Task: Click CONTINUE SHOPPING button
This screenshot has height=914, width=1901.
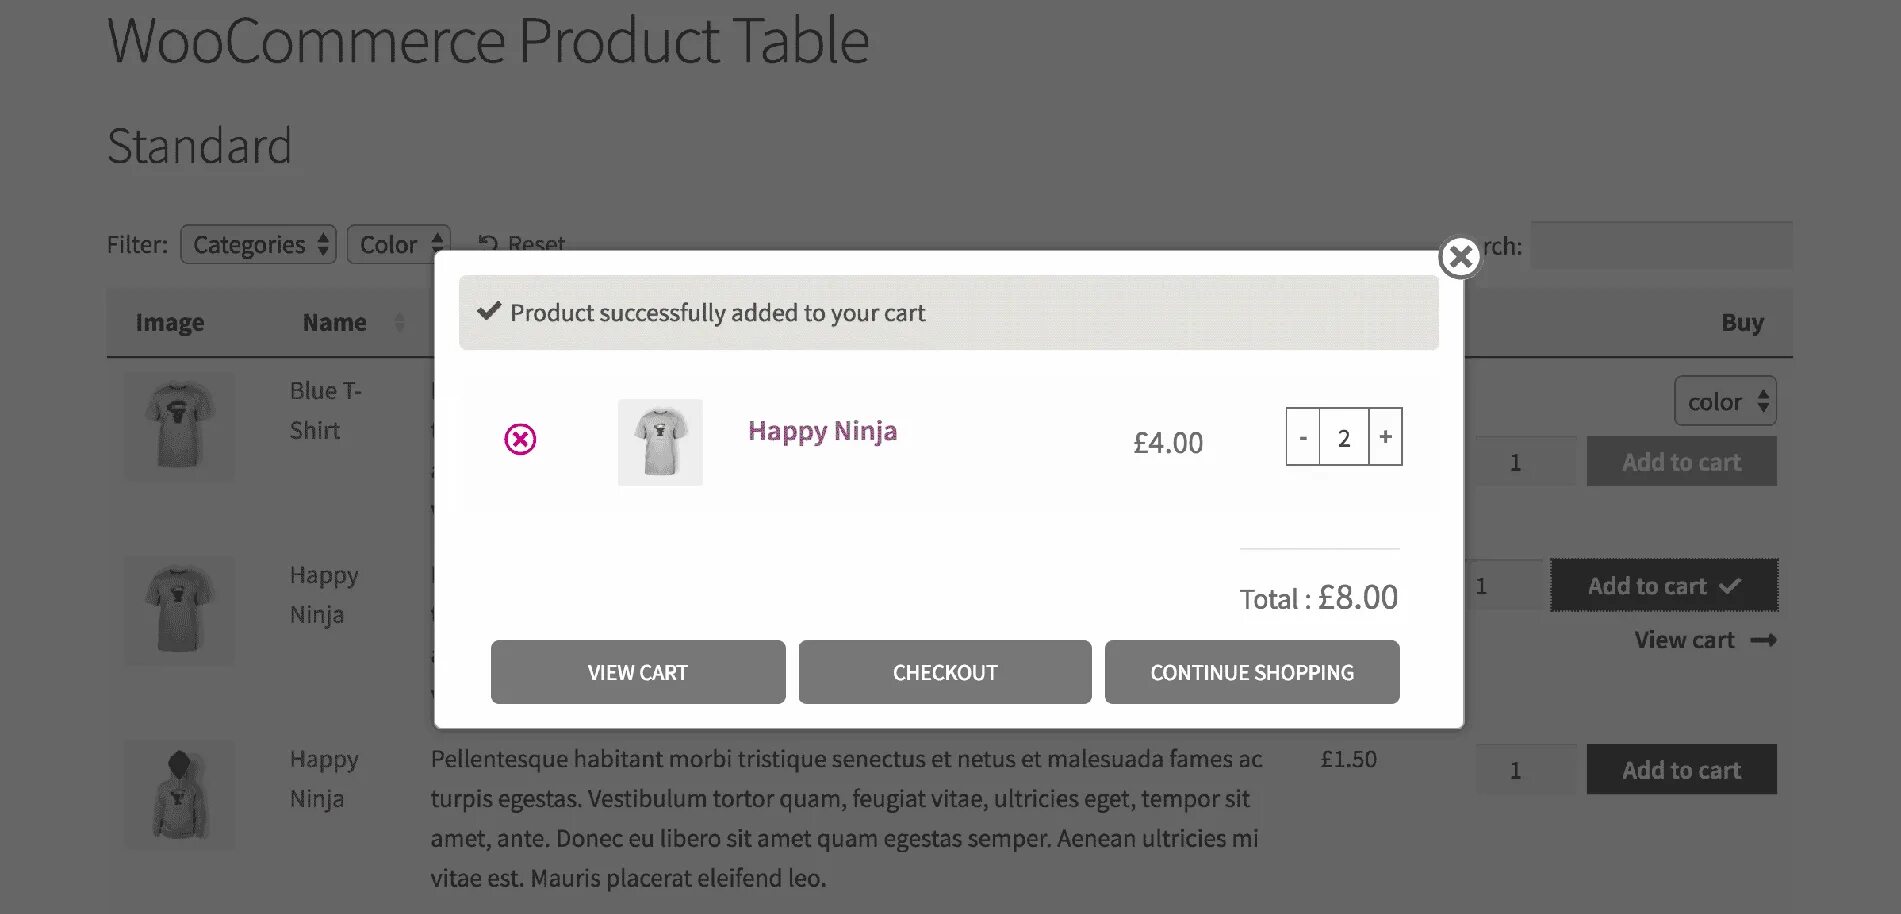Action: 1251,672
